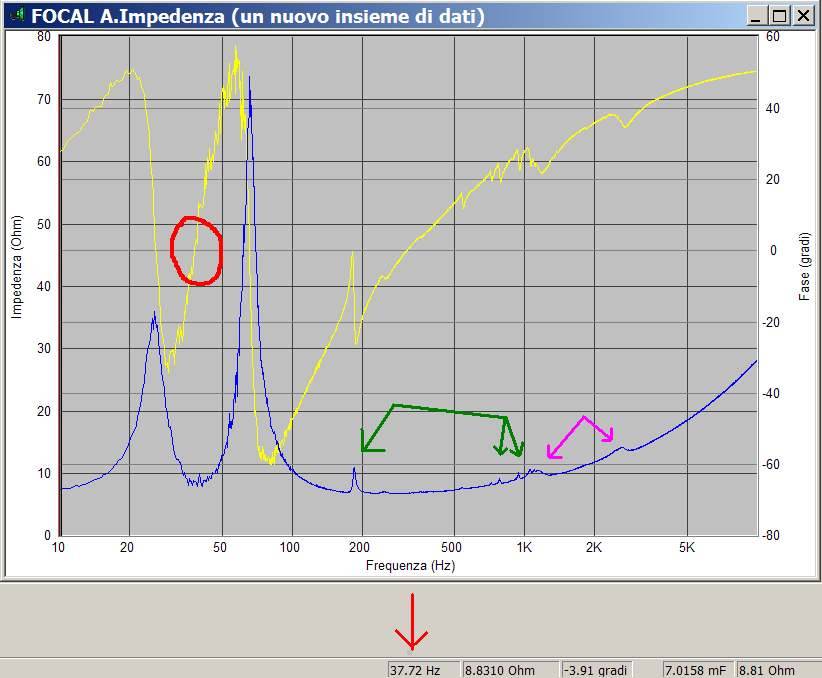This screenshot has width=822, height=678.
Task: Click the '100' frequency axis tick label
Action: tap(289, 547)
